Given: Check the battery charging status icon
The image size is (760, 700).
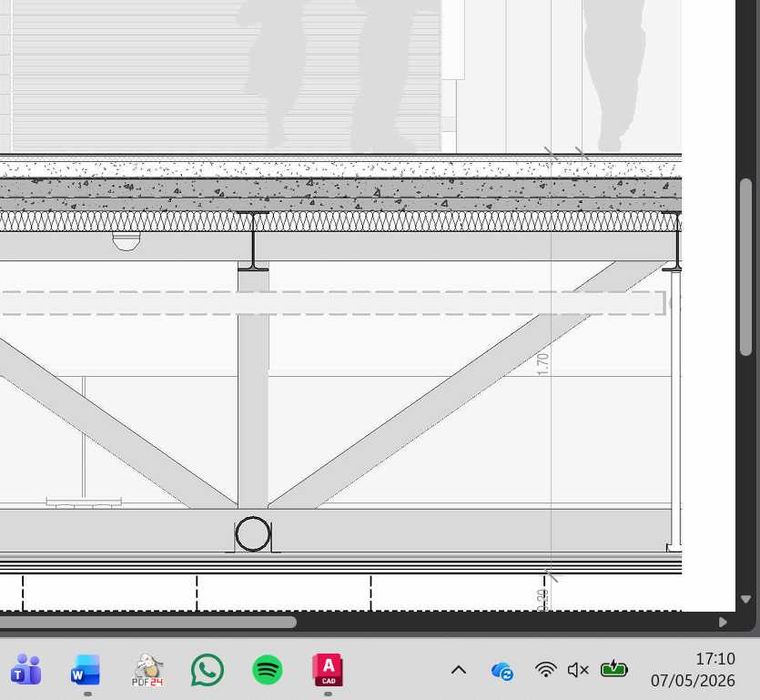Looking at the screenshot, I should [614, 669].
